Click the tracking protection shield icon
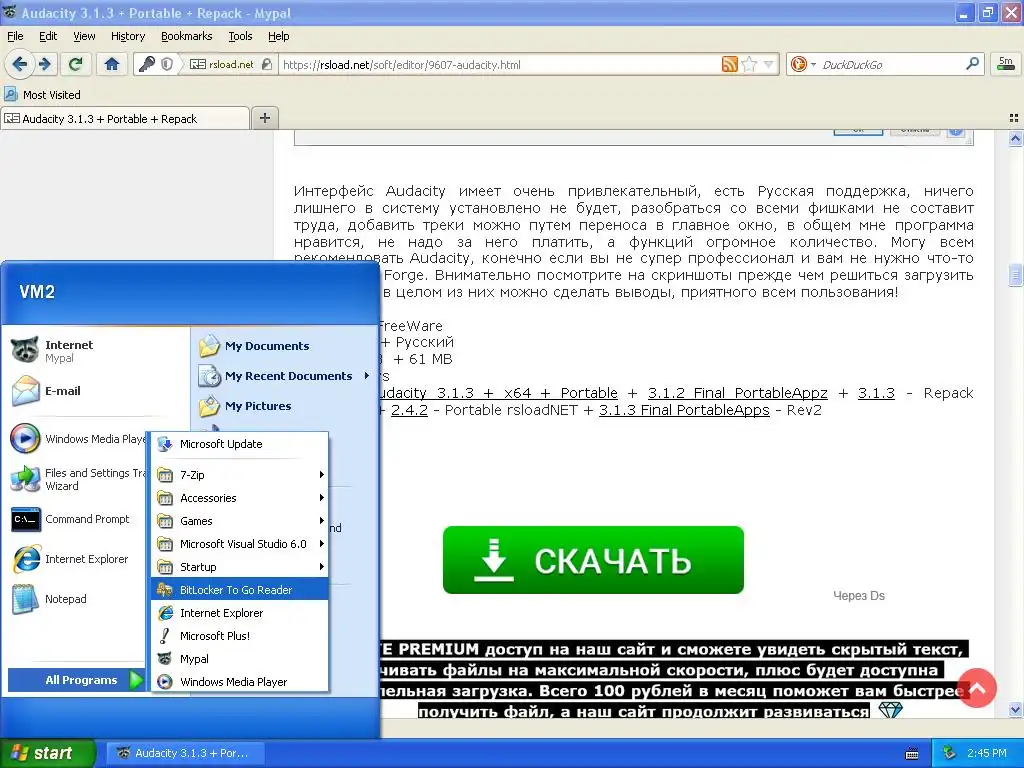 click(167, 64)
